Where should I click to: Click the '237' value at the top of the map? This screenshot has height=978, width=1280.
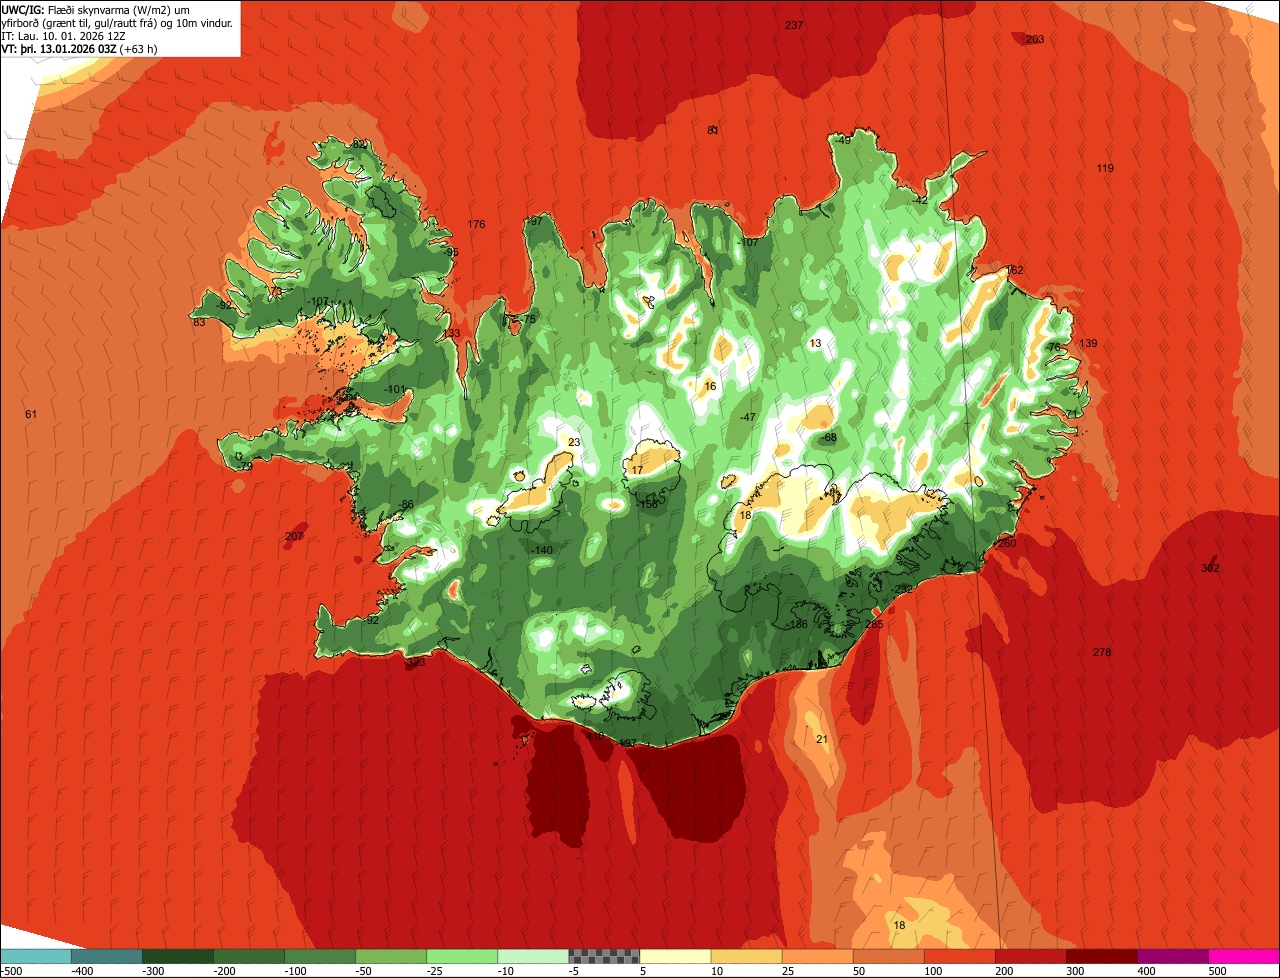pos(794,25)
